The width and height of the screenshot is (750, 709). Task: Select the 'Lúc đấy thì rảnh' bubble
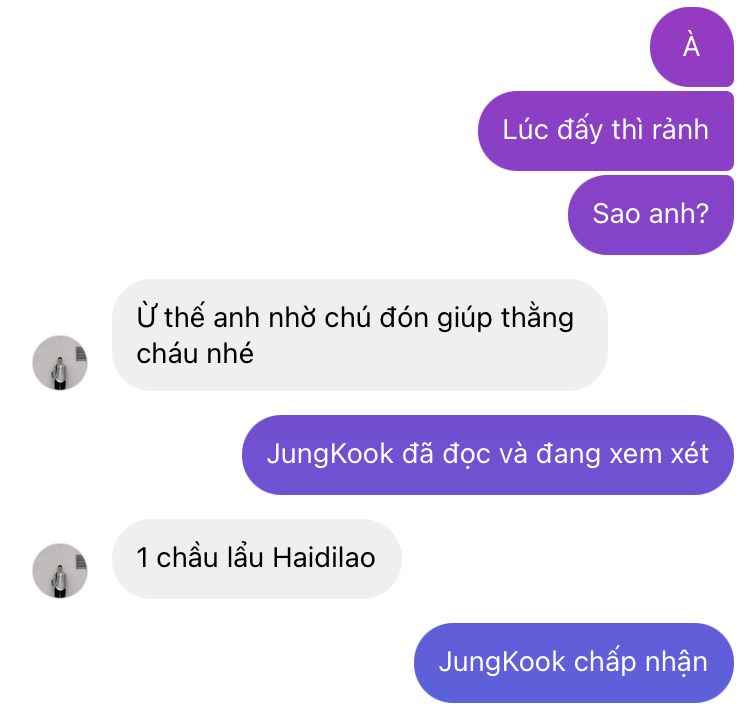606,131
